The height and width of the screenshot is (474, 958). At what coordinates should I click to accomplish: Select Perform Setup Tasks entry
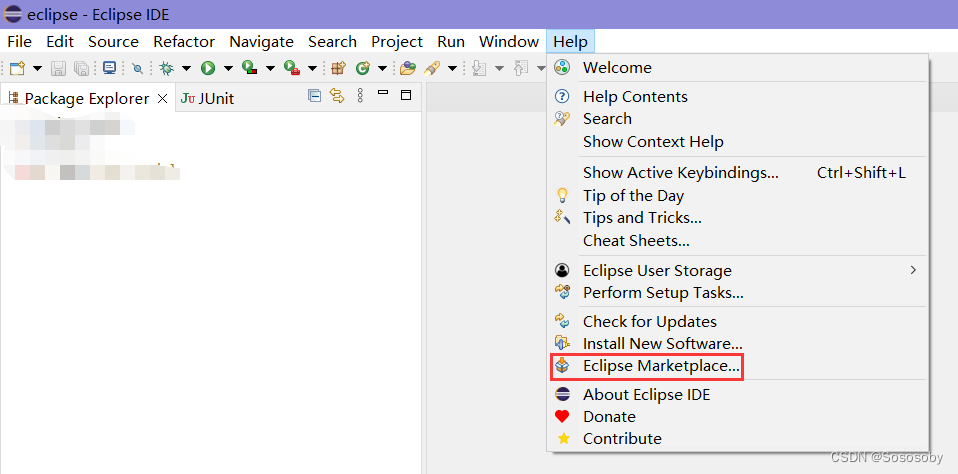point(738,293)
